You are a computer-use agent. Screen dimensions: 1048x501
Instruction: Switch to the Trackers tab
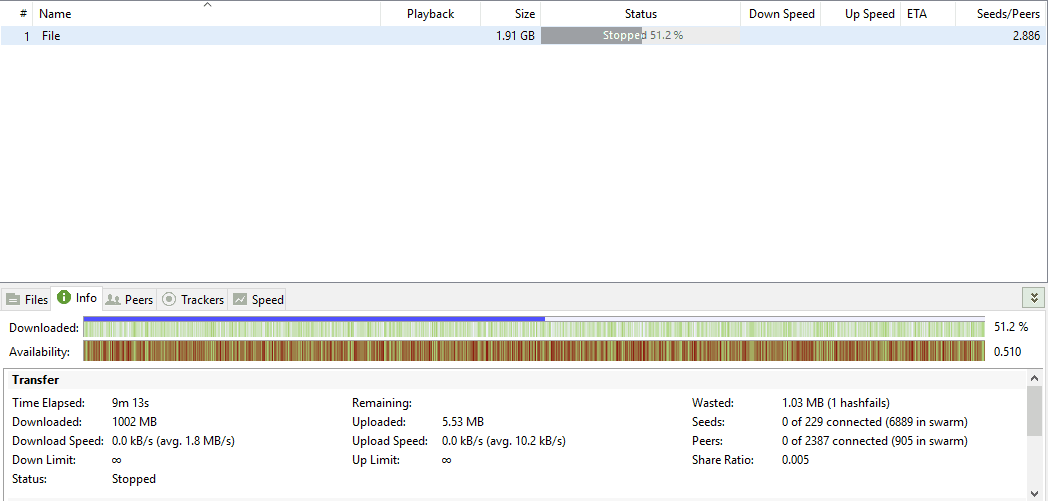pos(192,300)
